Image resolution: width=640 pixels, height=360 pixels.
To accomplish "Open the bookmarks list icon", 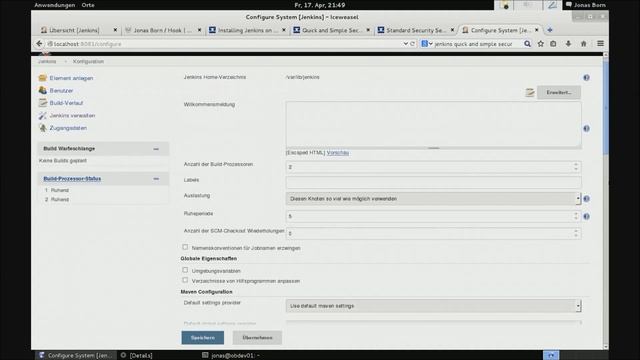I will coord(553,44).
